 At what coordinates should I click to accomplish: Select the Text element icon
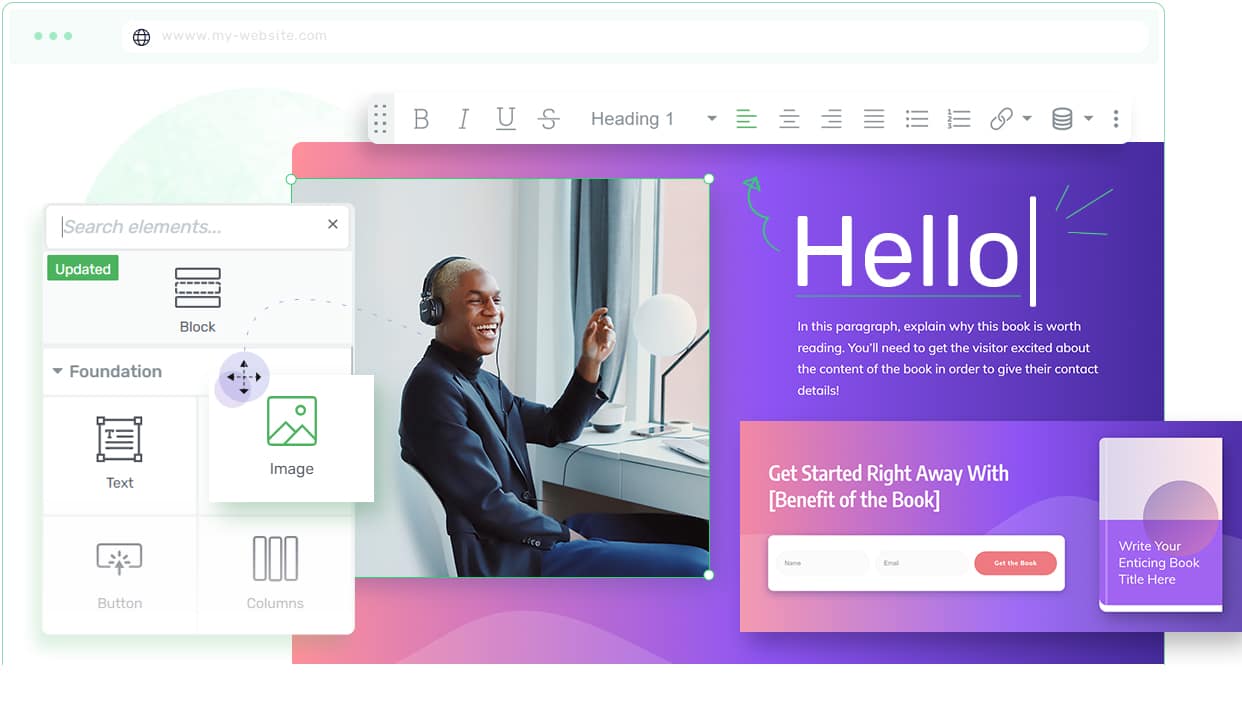[x=120, y=440]
